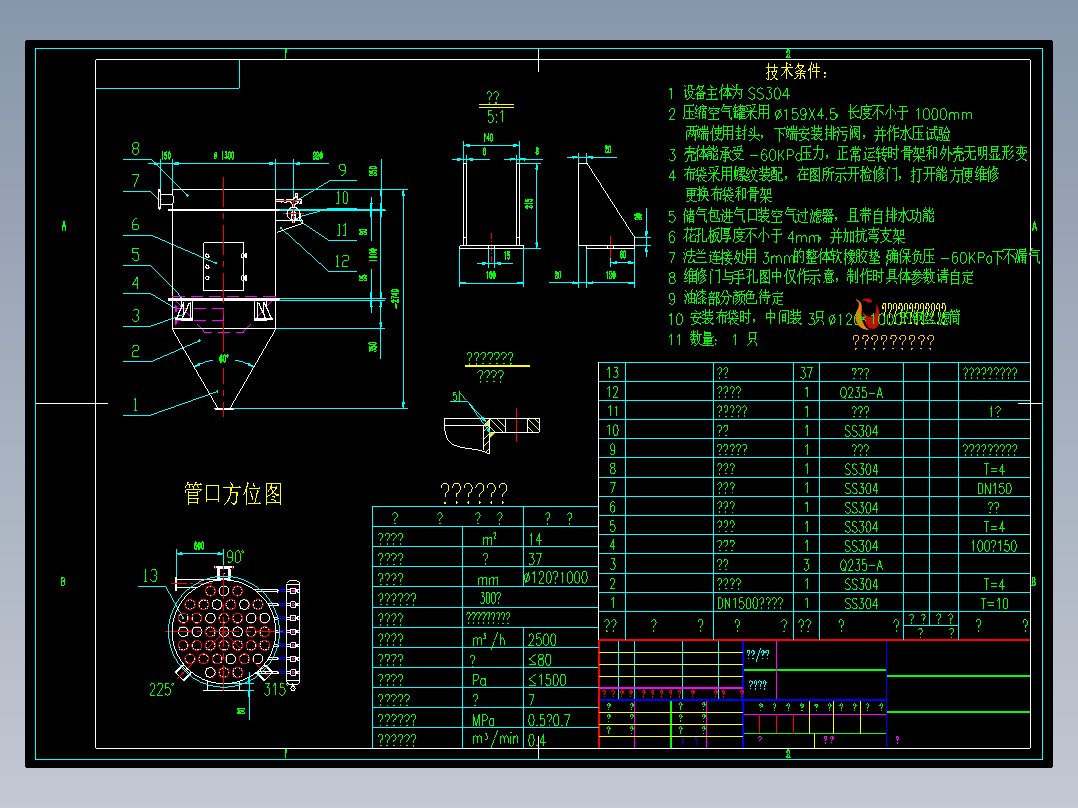Screen dimensions: 1078x808
Task: Click the 0.5?0.7 MPa value
Action: pyautogui.click(x=549, y=720)
